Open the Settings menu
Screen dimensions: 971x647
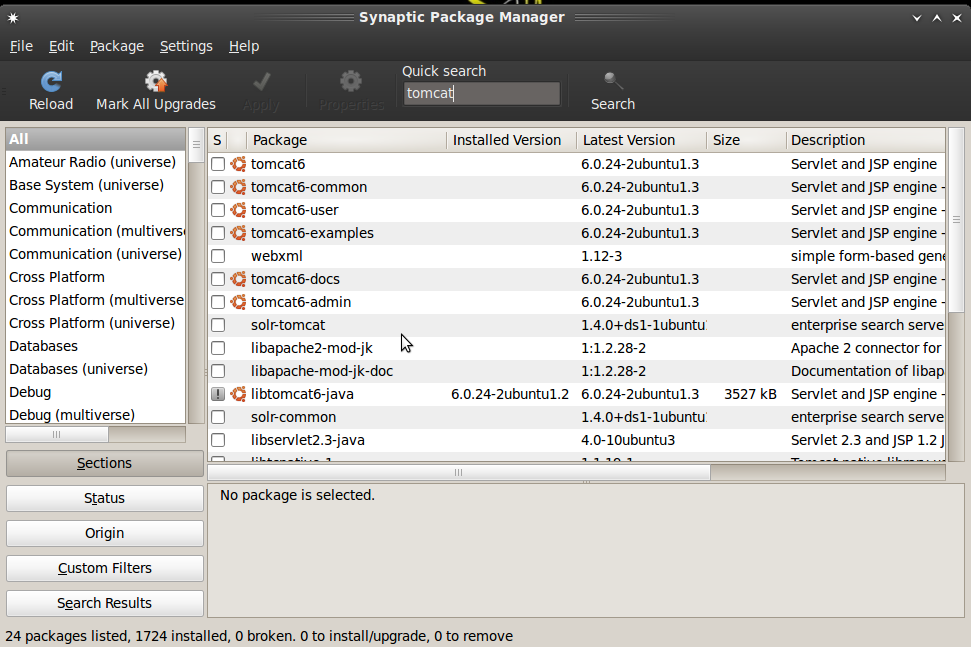pyautogui.click(x=185, y=46)
